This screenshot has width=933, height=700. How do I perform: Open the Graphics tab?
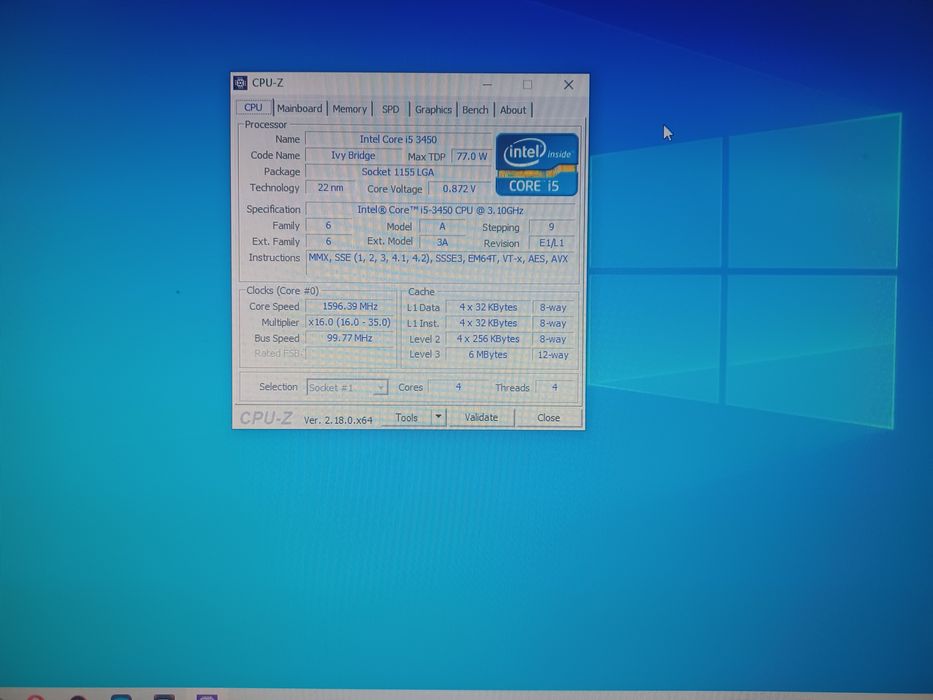[x=433, y=110]
